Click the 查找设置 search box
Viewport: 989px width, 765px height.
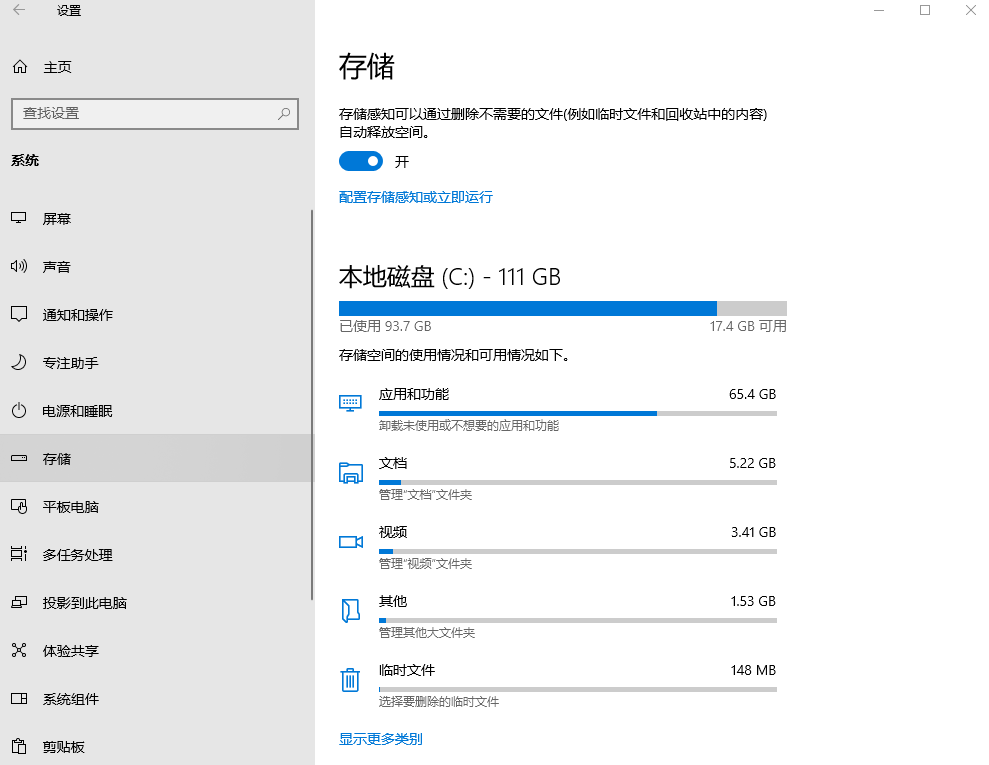155,113
